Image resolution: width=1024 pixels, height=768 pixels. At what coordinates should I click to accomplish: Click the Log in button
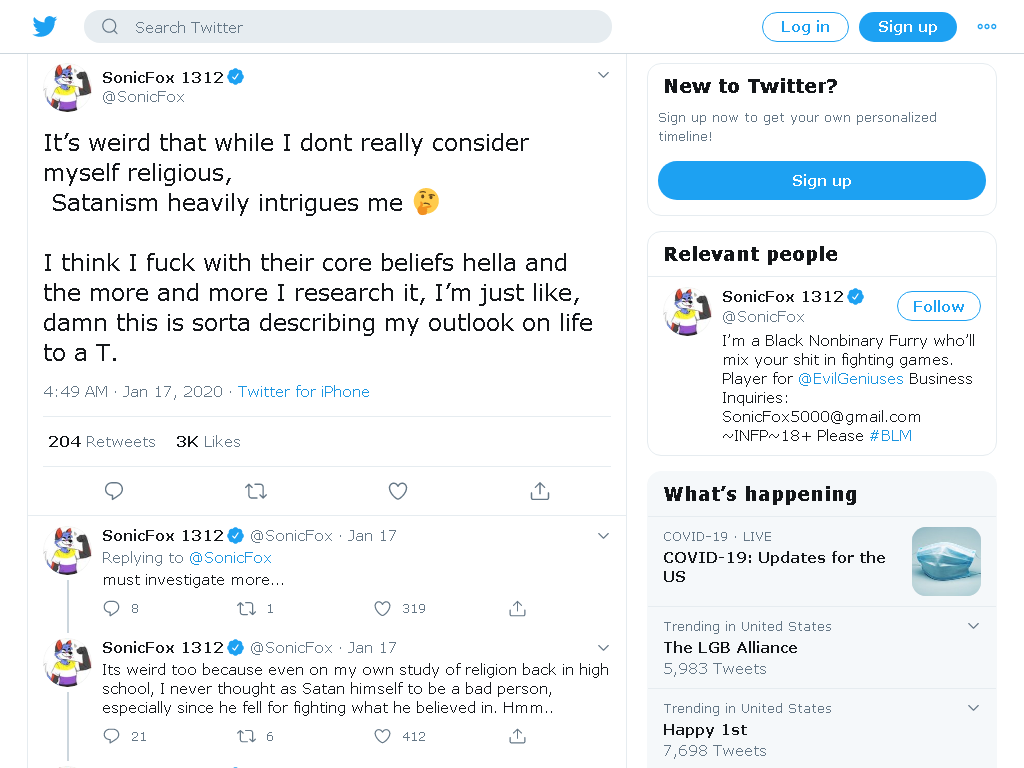805,27
